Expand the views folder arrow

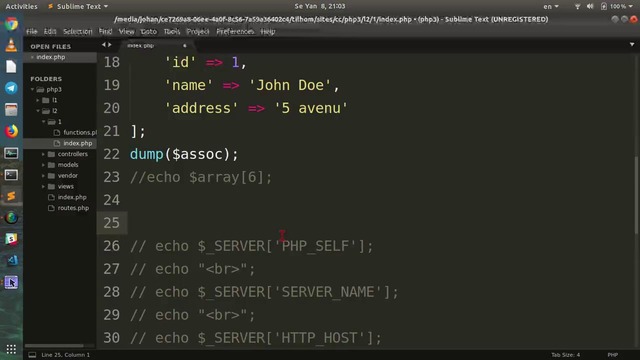click(43, 186)
